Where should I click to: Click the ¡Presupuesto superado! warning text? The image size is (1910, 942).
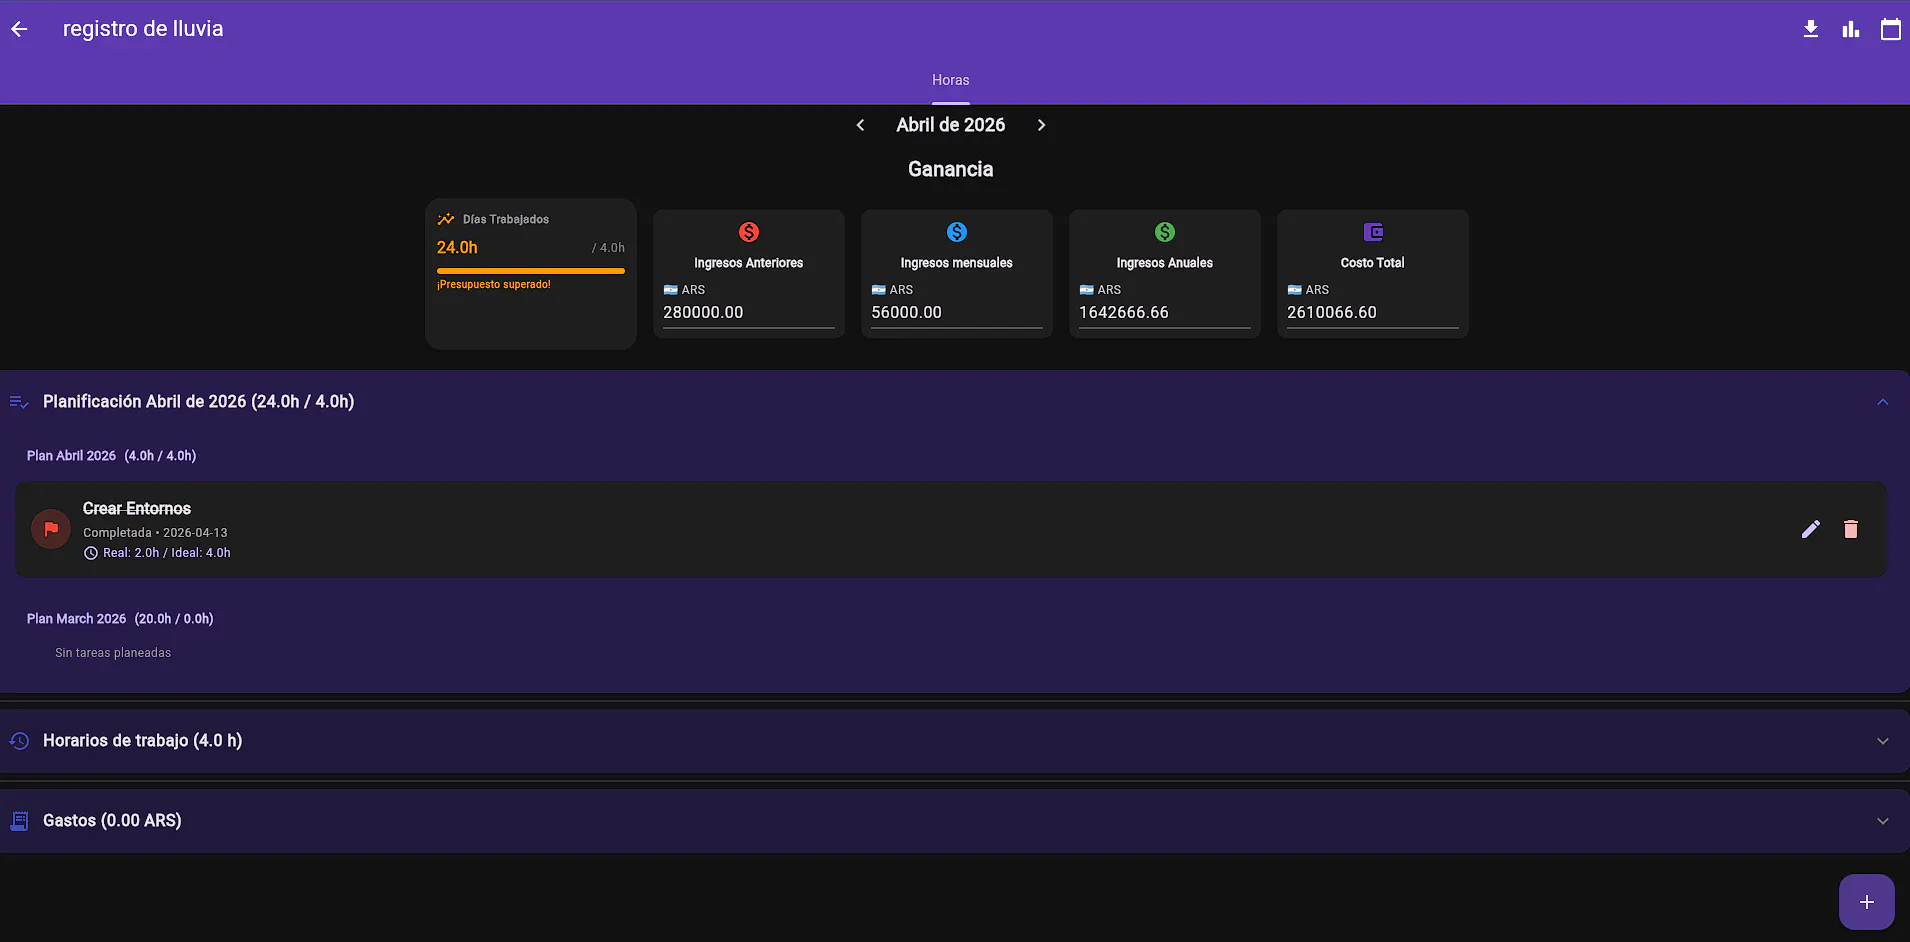494,285
